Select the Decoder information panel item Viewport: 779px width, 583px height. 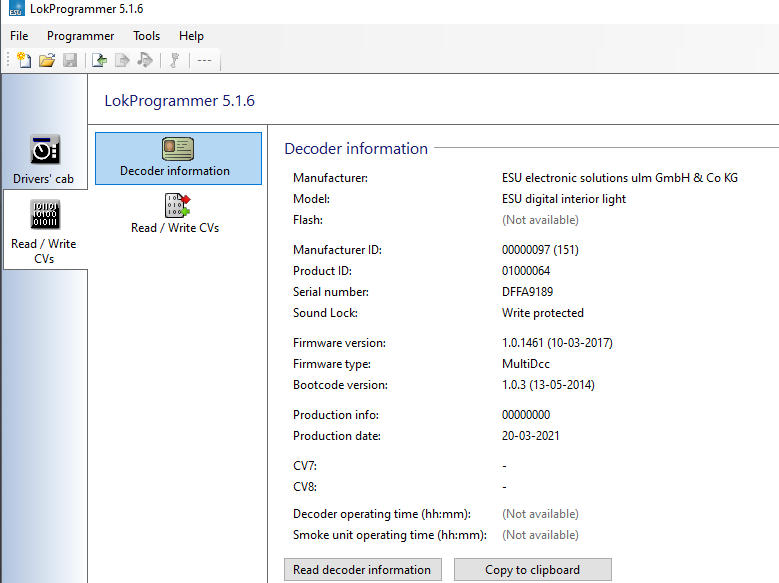pos(178,158)
